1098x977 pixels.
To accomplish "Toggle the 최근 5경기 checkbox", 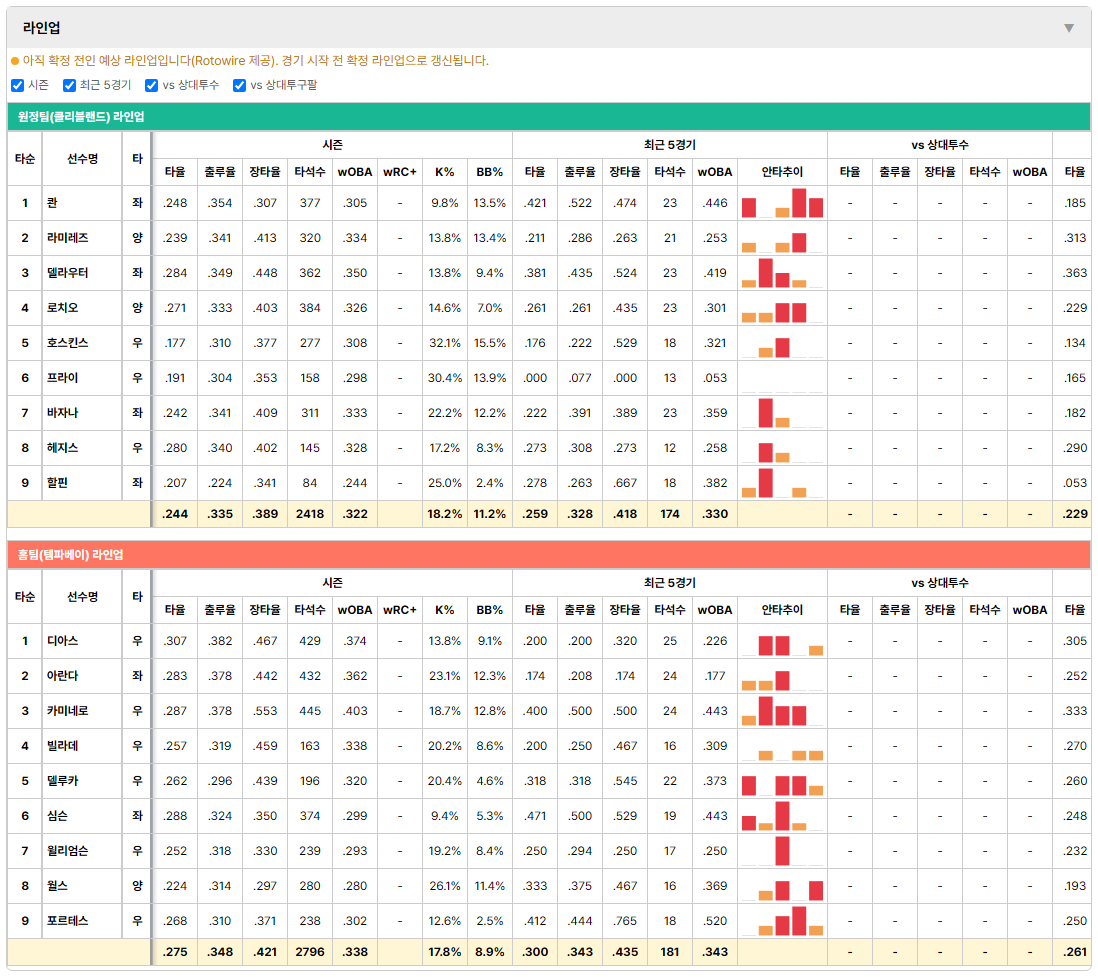I will point(69,85).
